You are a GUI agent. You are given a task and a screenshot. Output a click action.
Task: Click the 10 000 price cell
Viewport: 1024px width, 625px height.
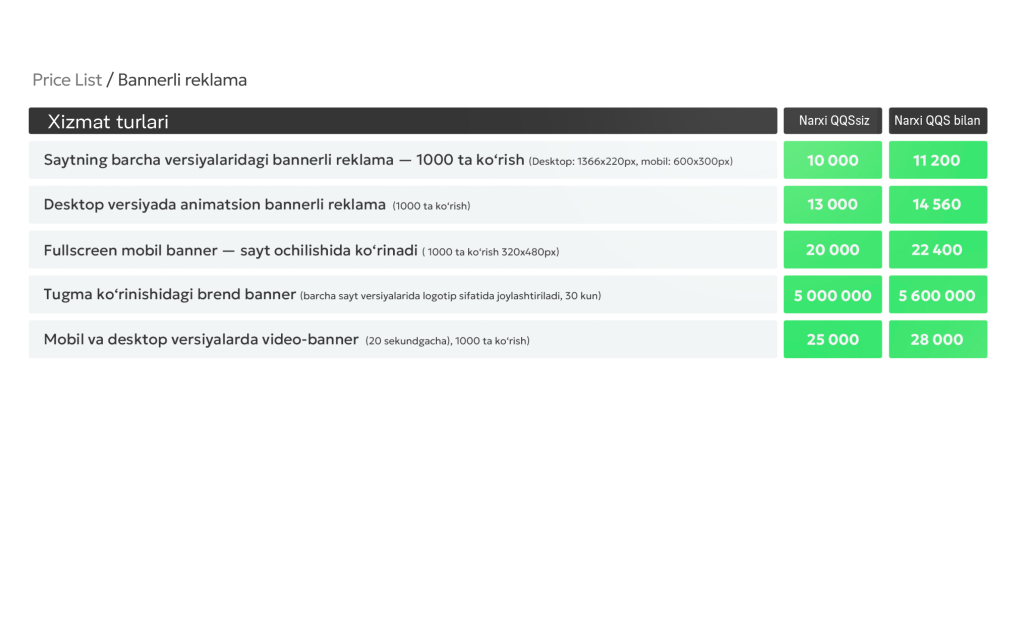[x=833, y=160]
